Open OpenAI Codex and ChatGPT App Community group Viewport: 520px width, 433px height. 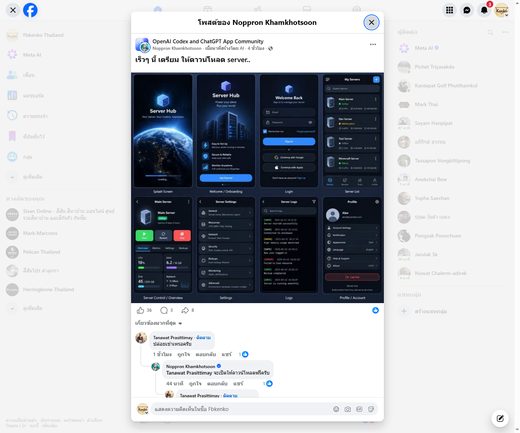pyautogui.click(x=208, y=41)
